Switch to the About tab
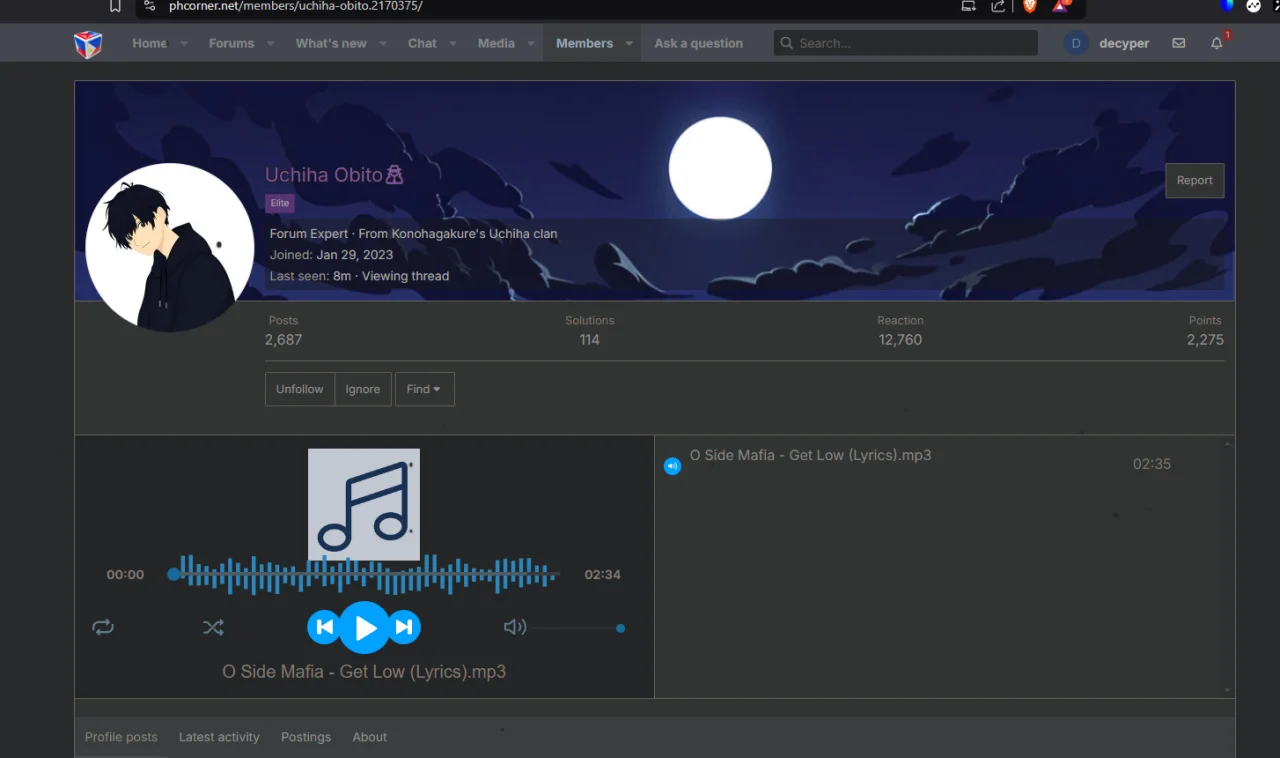Viewport: 1280px width, 758px height. [x=369, y=737]
